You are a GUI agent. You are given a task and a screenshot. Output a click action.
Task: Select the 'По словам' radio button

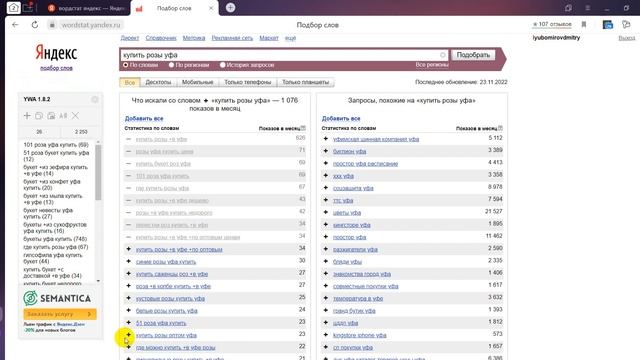[126, 65]
